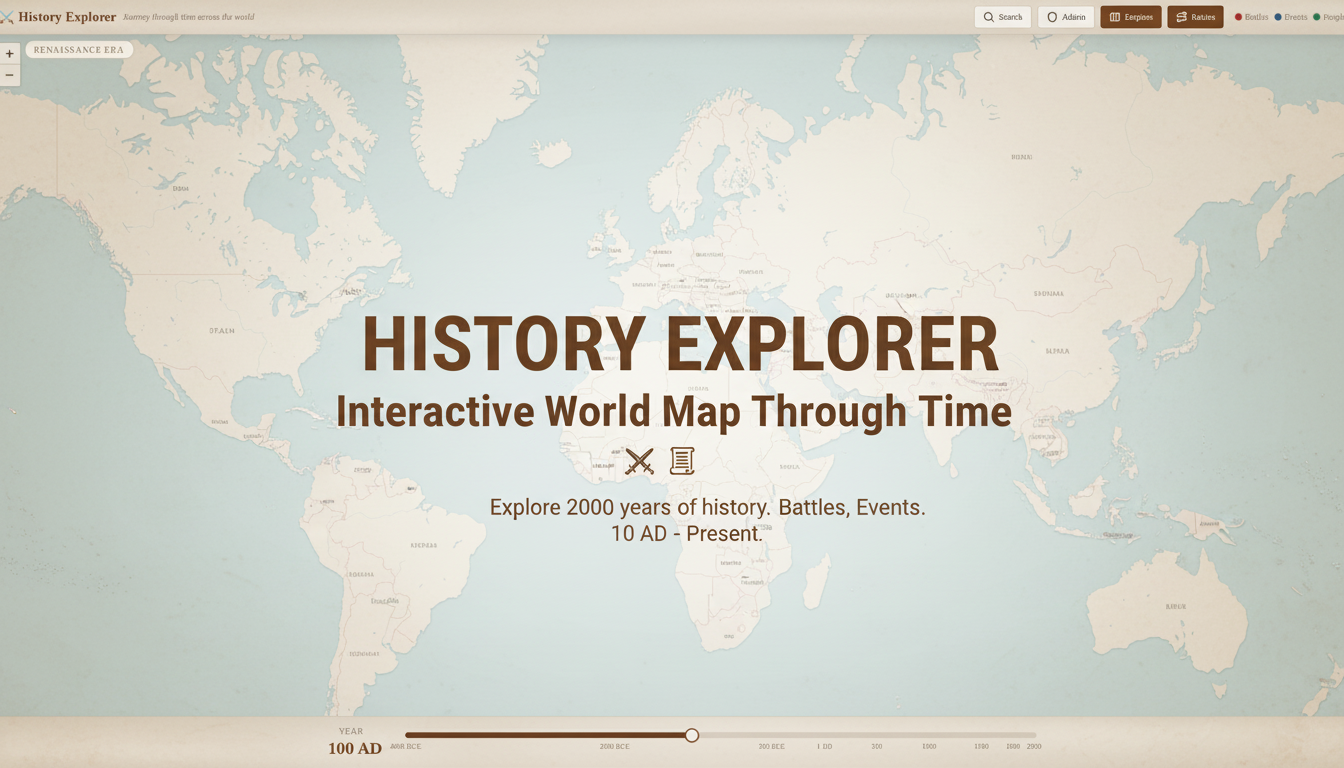Viewport: 1344px width, 768px height.
Task: Zoom out with the minus map button
Action: [9, 76]
